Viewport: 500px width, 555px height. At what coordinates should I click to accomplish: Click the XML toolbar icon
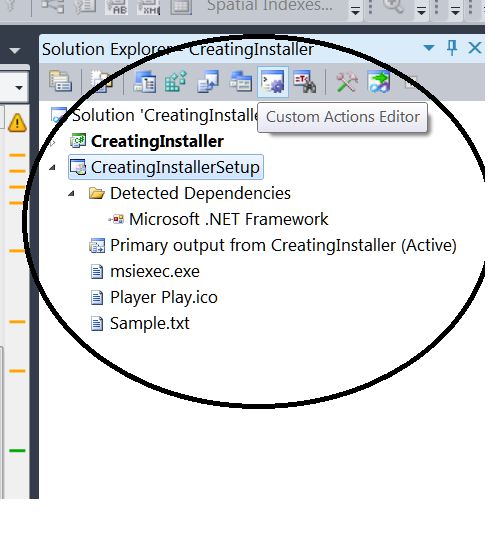click(149, 7)
